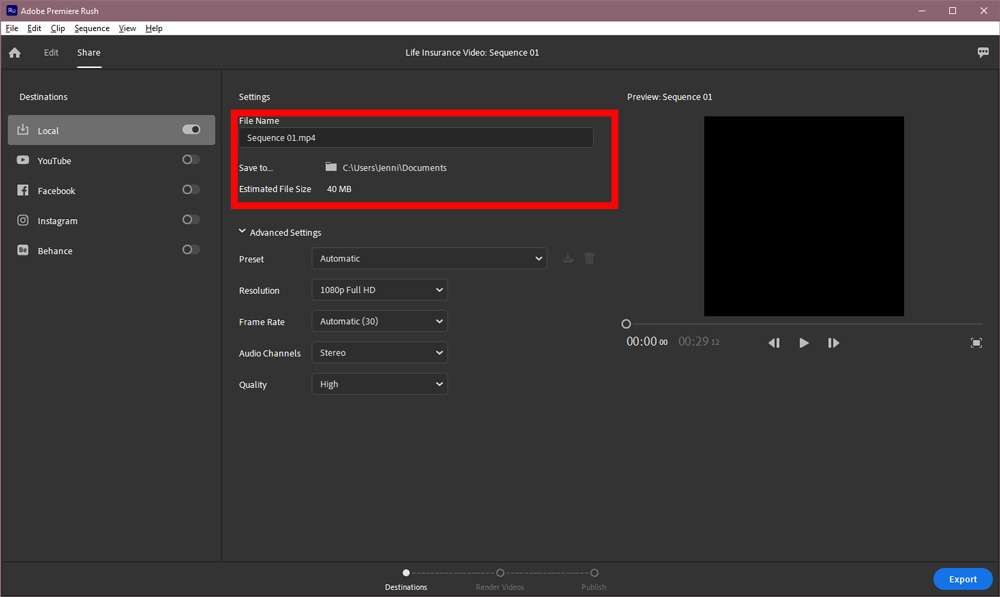The height and width of the screenshot is (597, 1000).
Task: Delete the preset with the trash icon
Action: [x=589, y=258]
